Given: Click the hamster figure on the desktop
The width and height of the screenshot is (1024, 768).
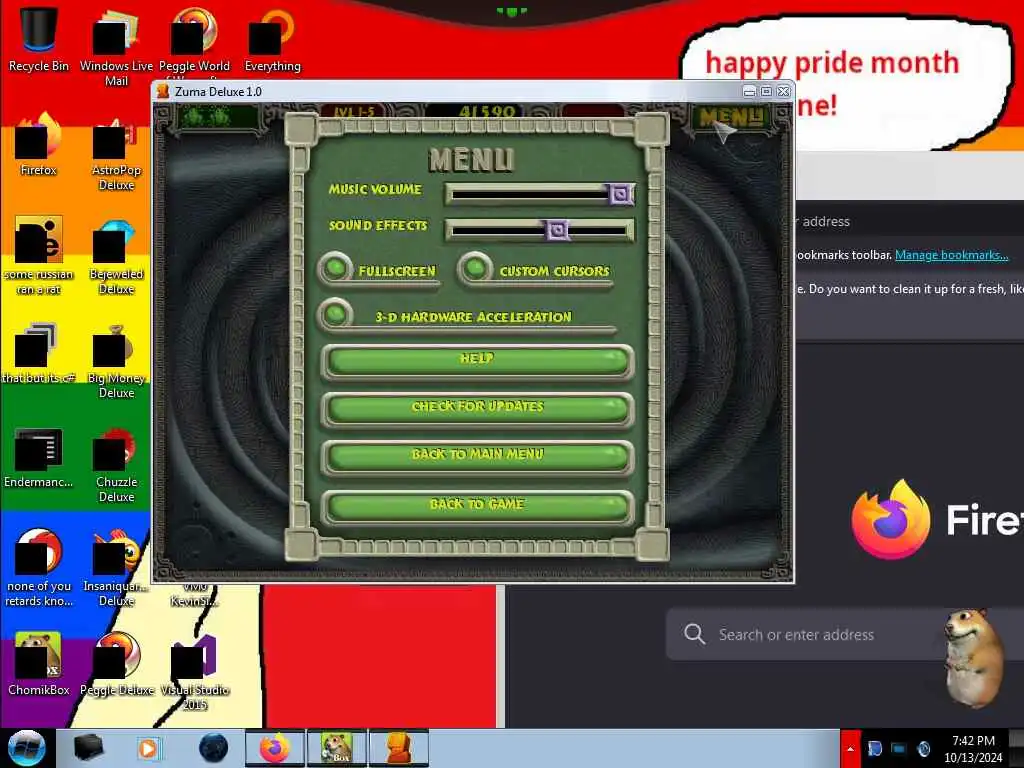Looking at the screenshot, I should (x=974, y=656).
